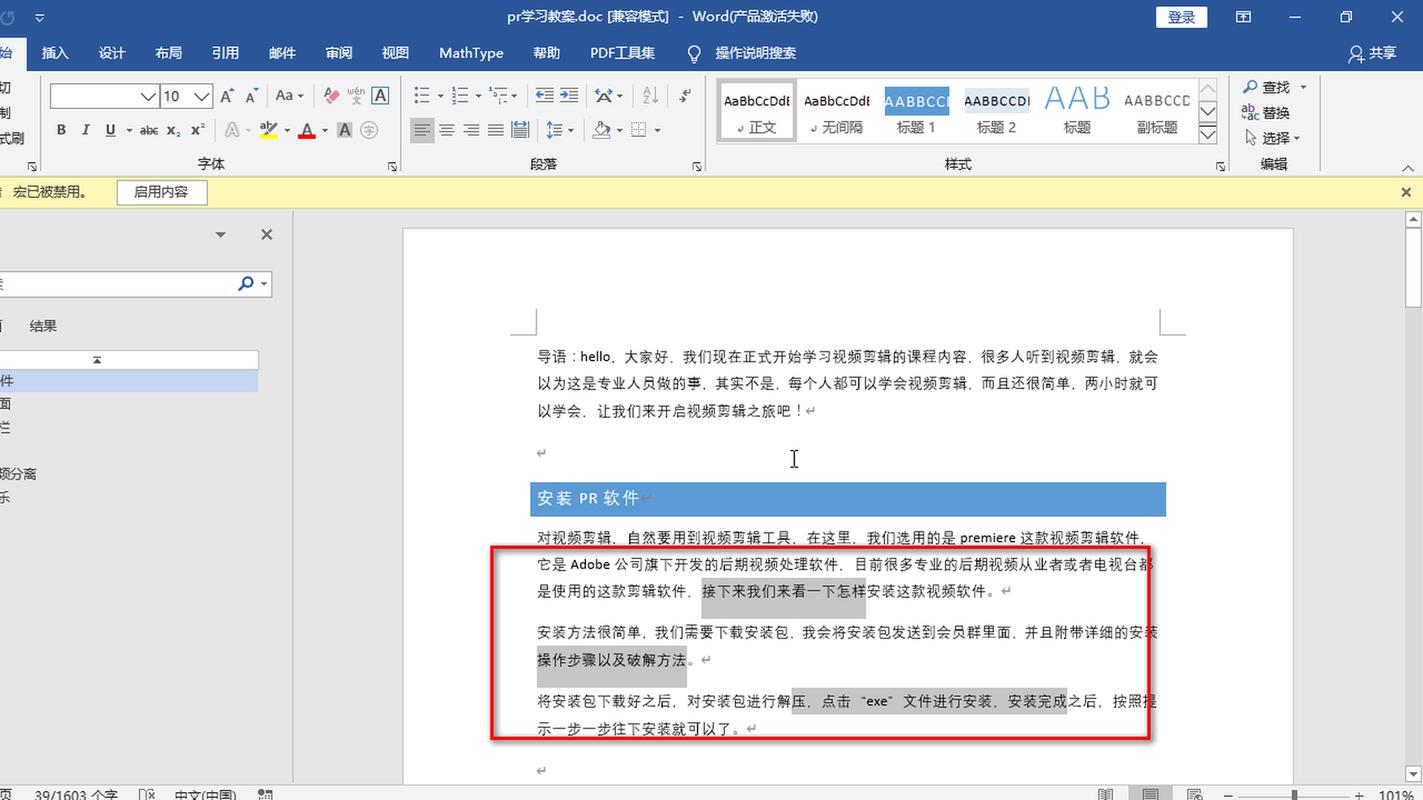The height and width of the screenshot is (800, 1423).
Task: Open PDF工具集 tab
Action: [622, 53]
